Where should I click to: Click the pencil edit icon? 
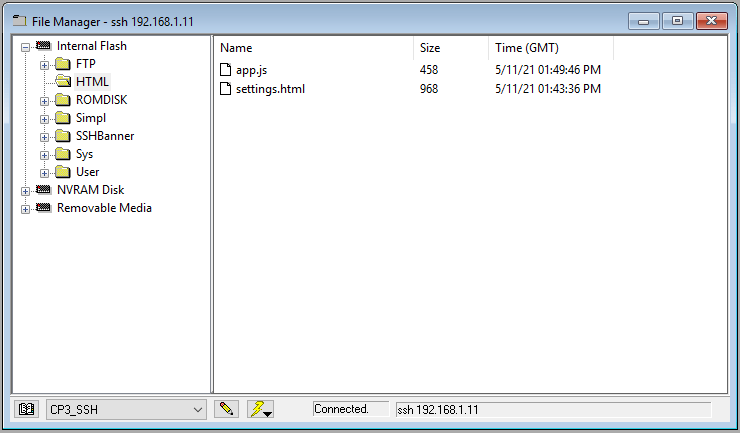click(226, 409)
